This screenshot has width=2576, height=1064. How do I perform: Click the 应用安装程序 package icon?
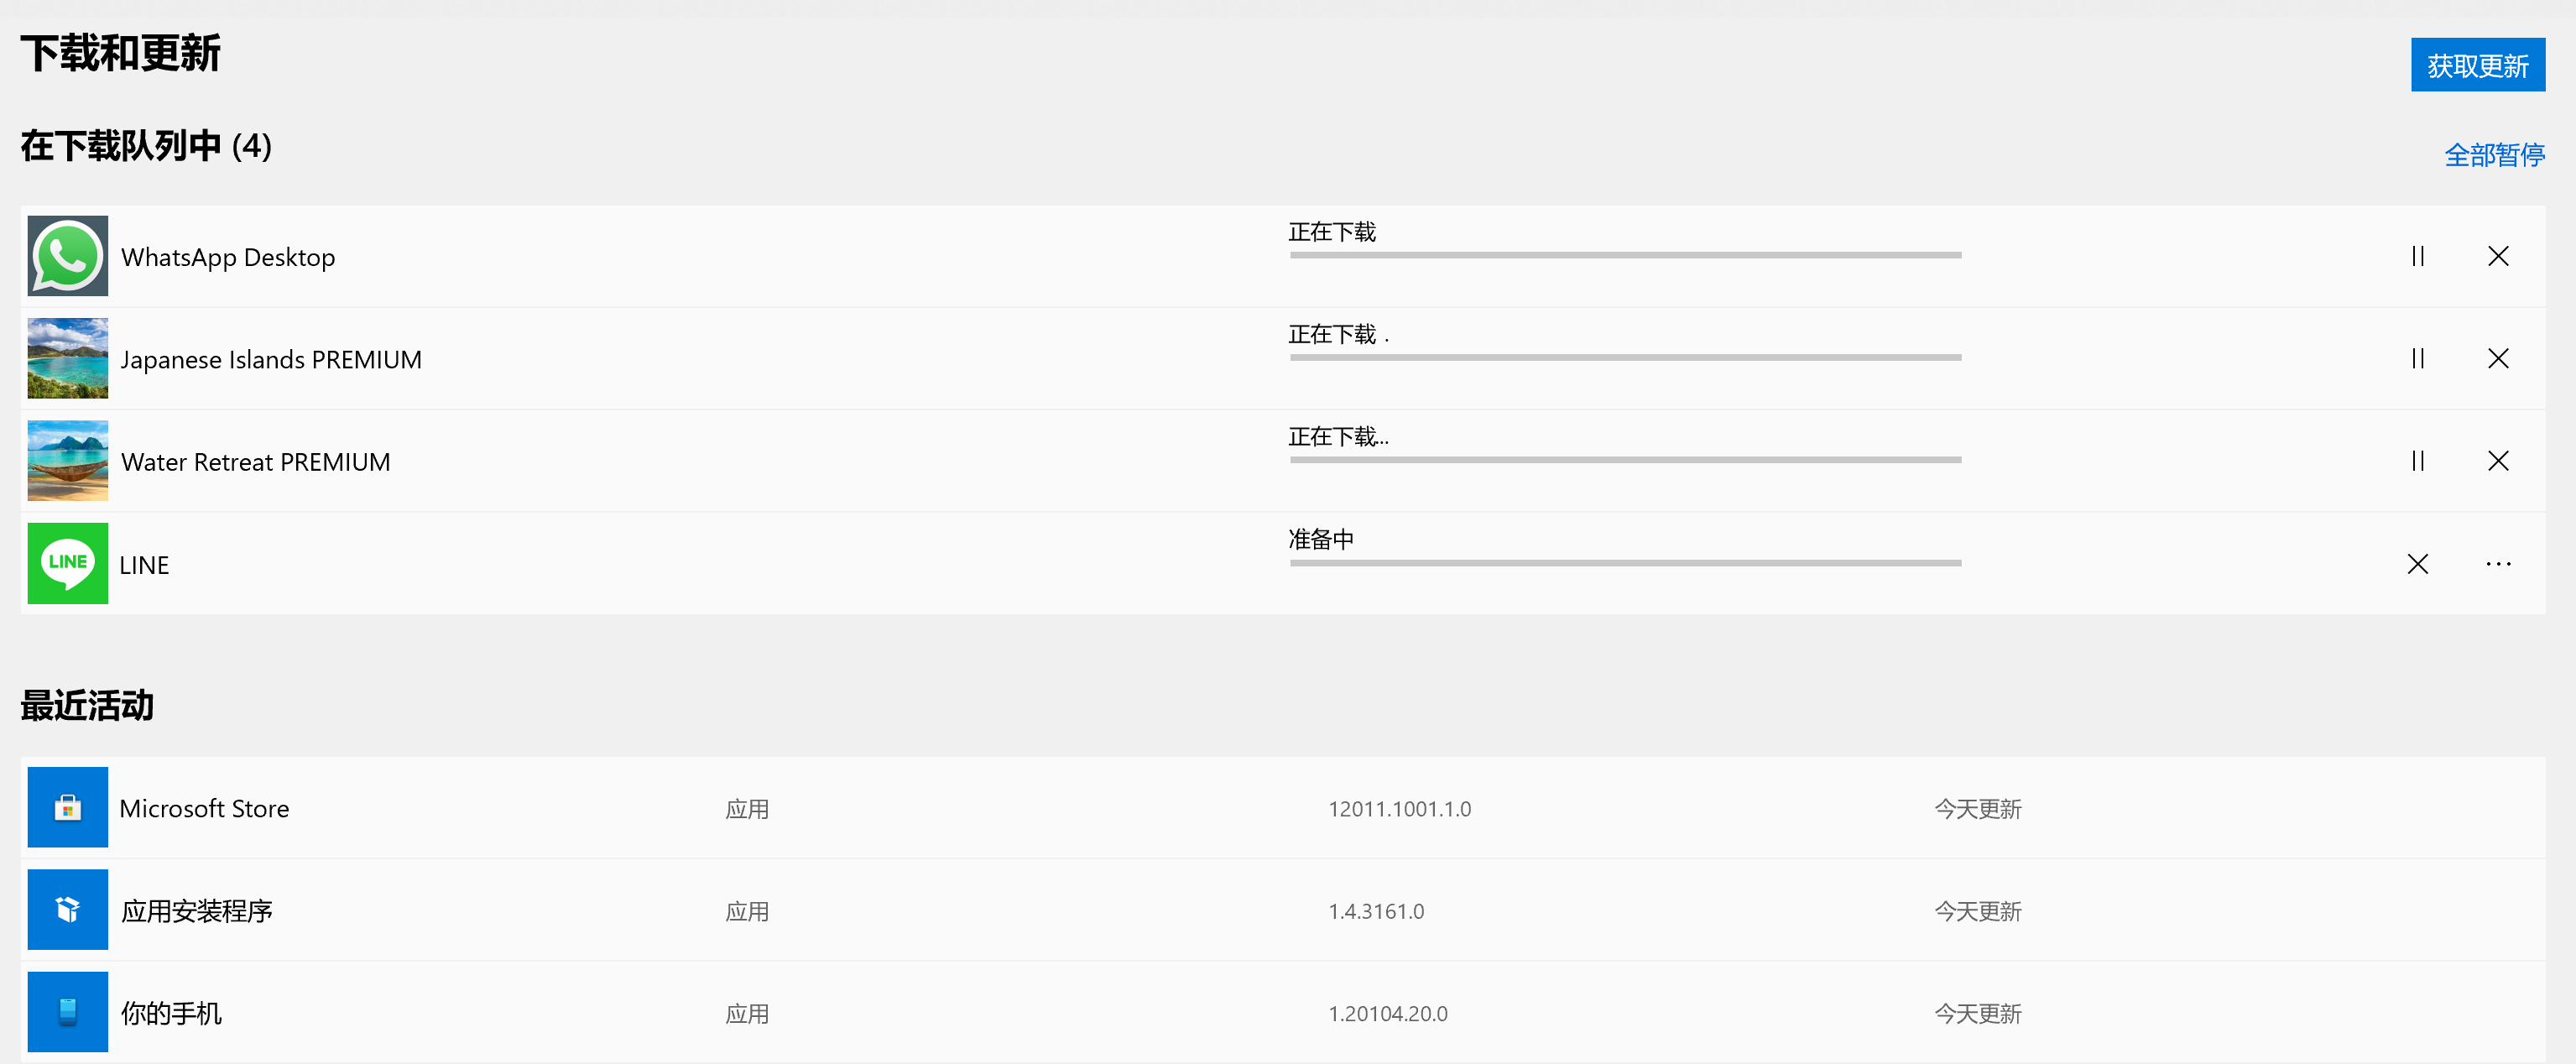(68, 909)
